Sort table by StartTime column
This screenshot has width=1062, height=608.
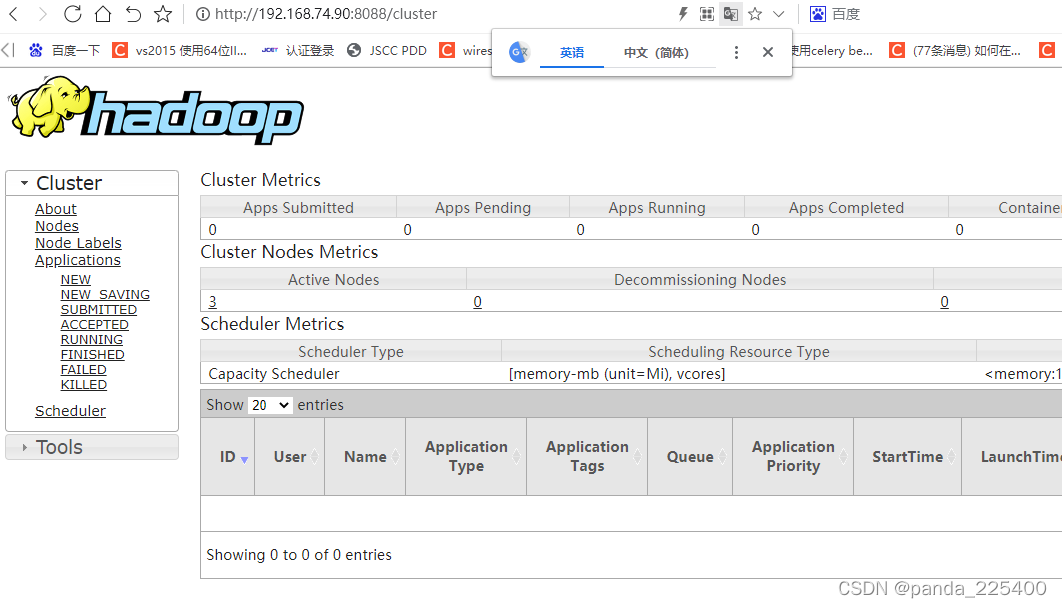(908, 457)
